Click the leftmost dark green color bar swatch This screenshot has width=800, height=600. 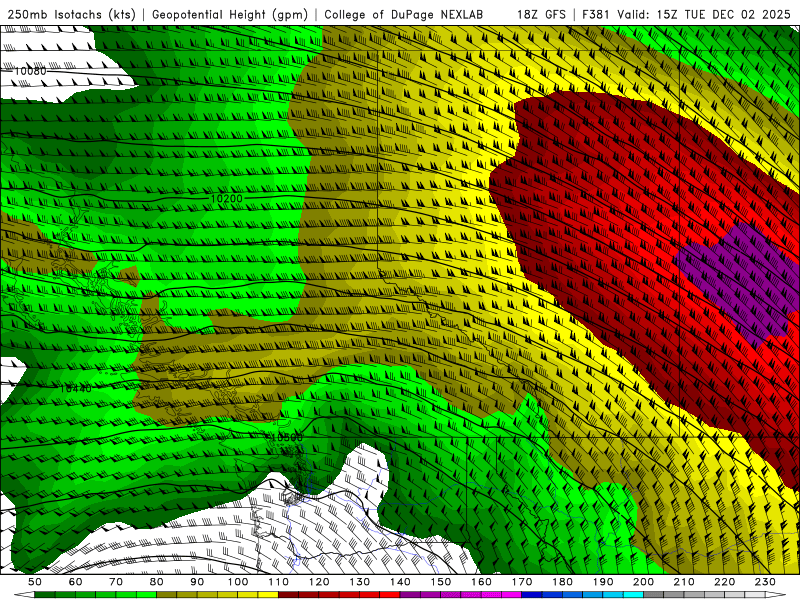[x=44, y=595]
